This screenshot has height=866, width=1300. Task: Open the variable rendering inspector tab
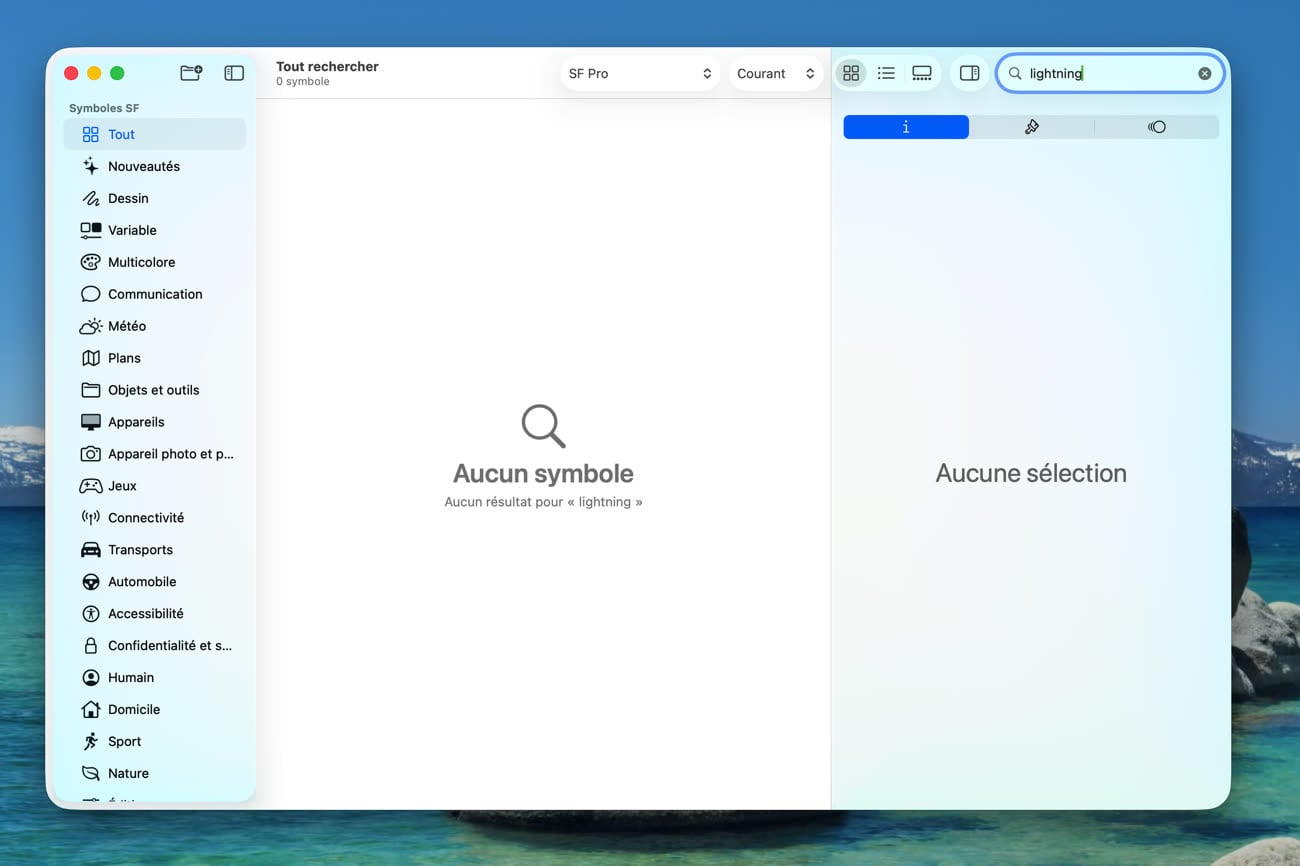(1157, 126)
